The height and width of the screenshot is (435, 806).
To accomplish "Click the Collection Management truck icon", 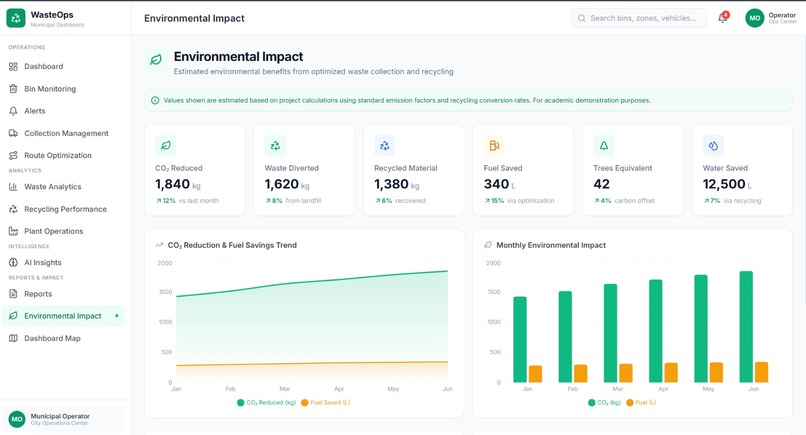I will click(13, 133).
